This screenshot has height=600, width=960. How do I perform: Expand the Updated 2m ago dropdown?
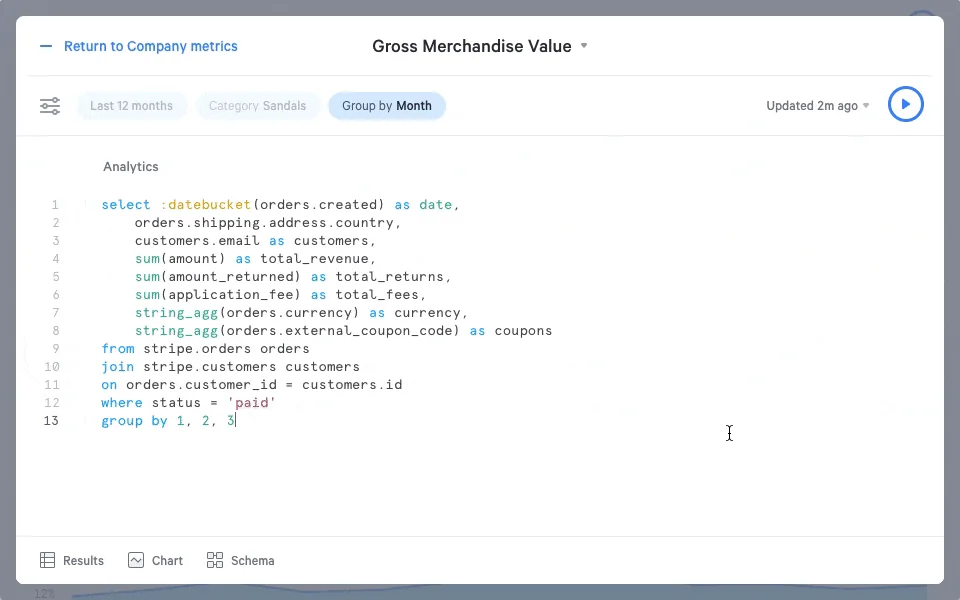pyautogui.click(x=866, y=106)
